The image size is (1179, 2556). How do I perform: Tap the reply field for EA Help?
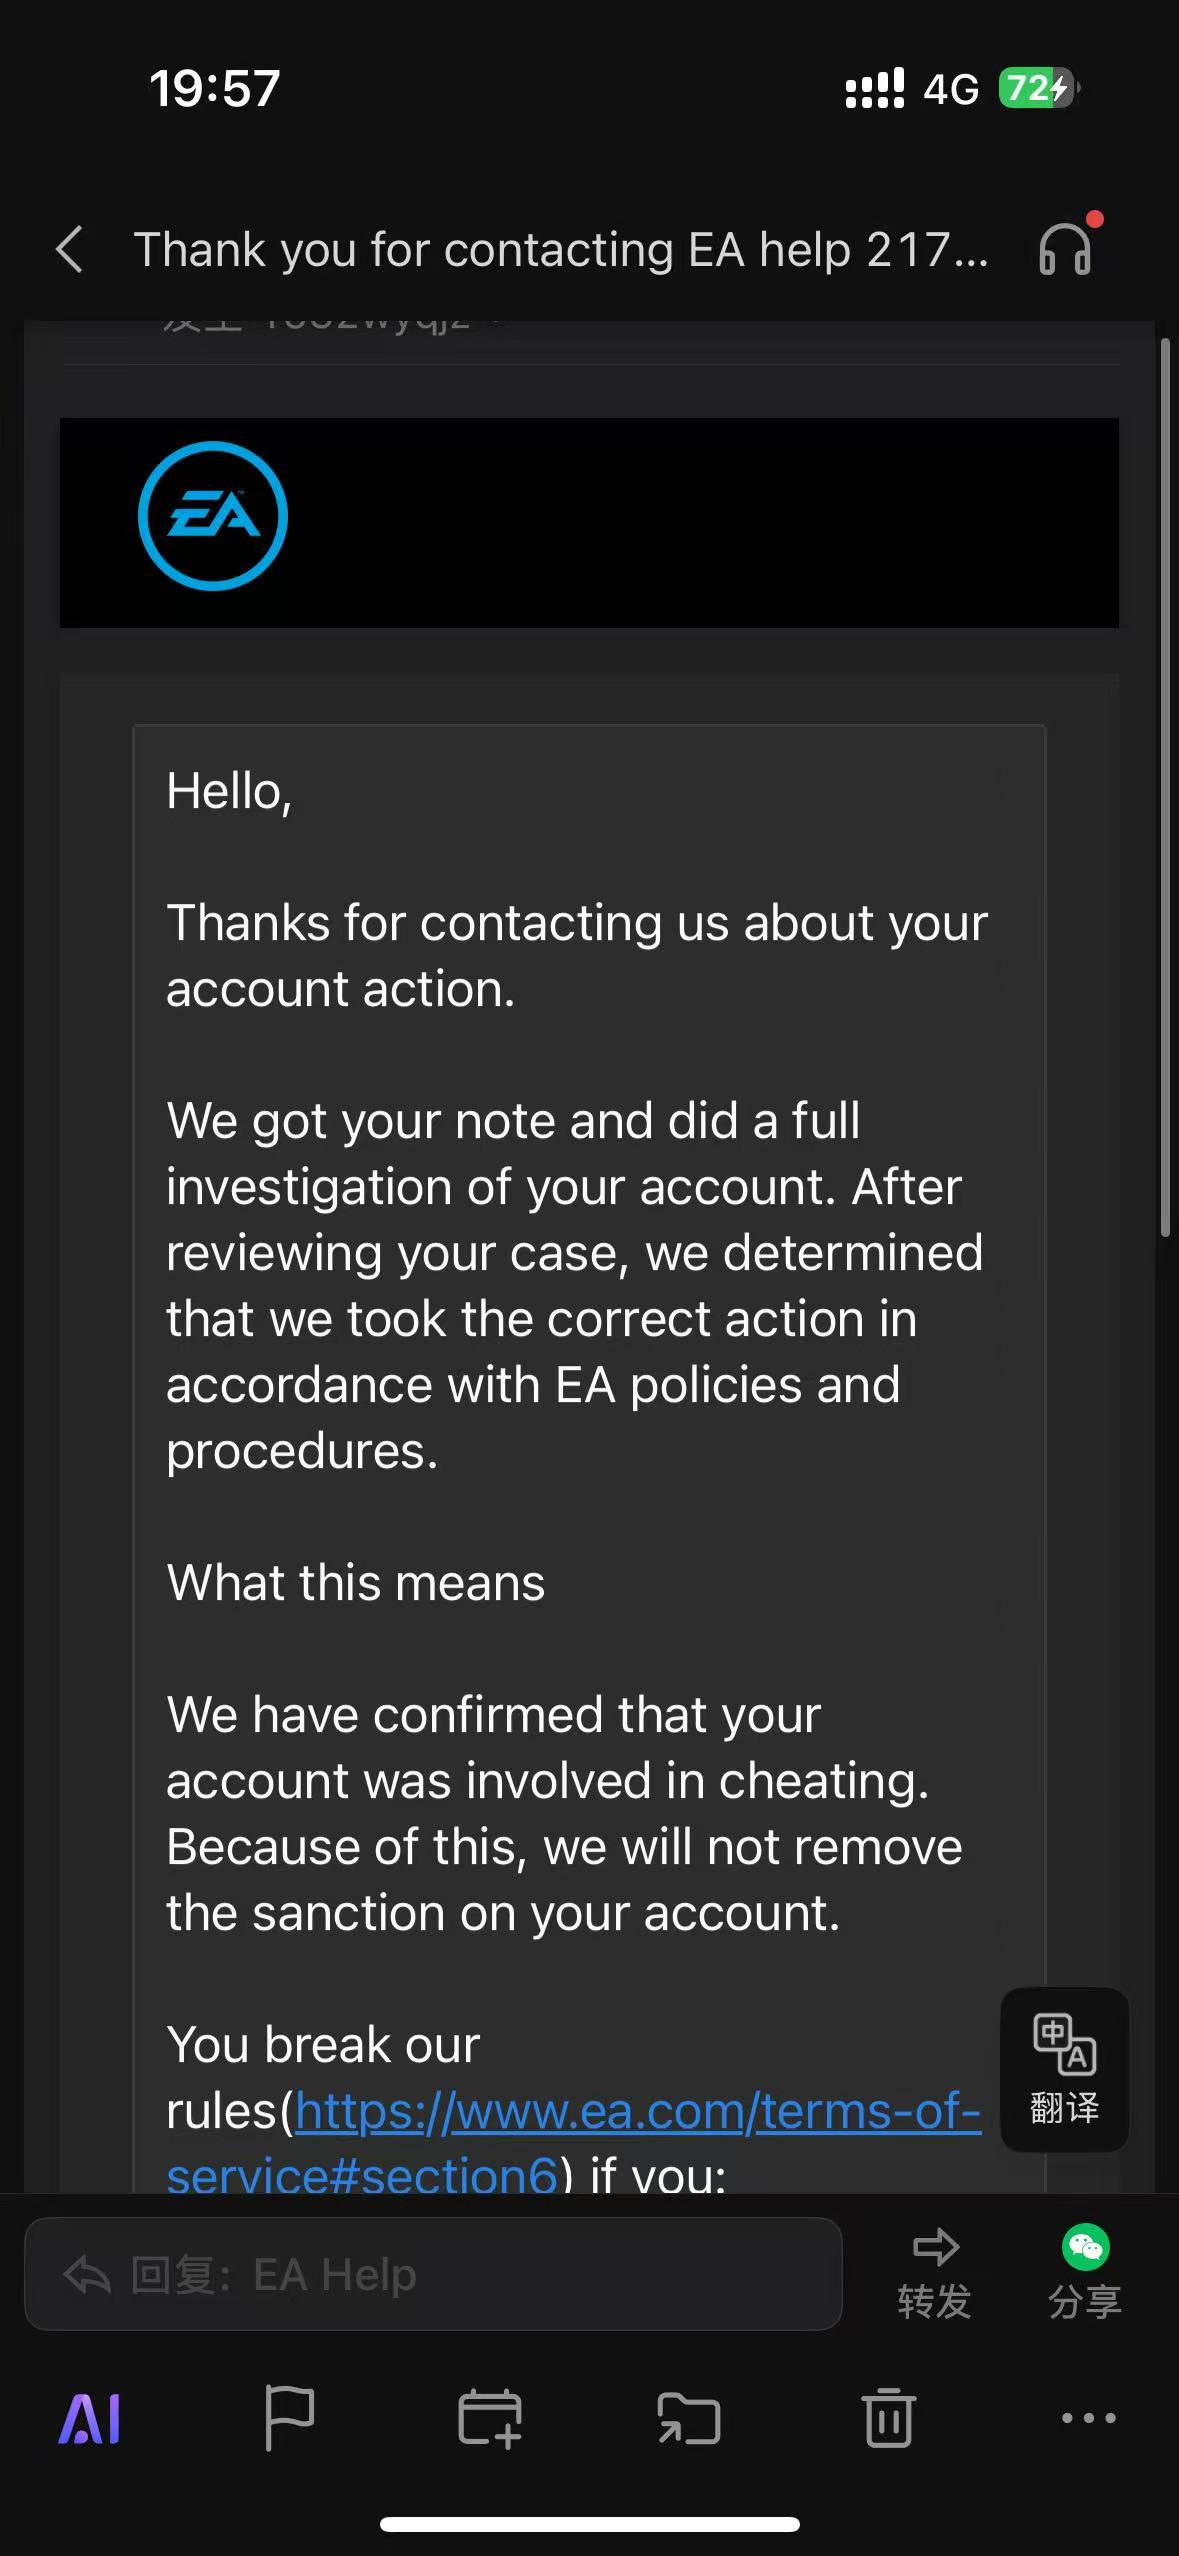pyautogui.click(x=433, y=2275)
